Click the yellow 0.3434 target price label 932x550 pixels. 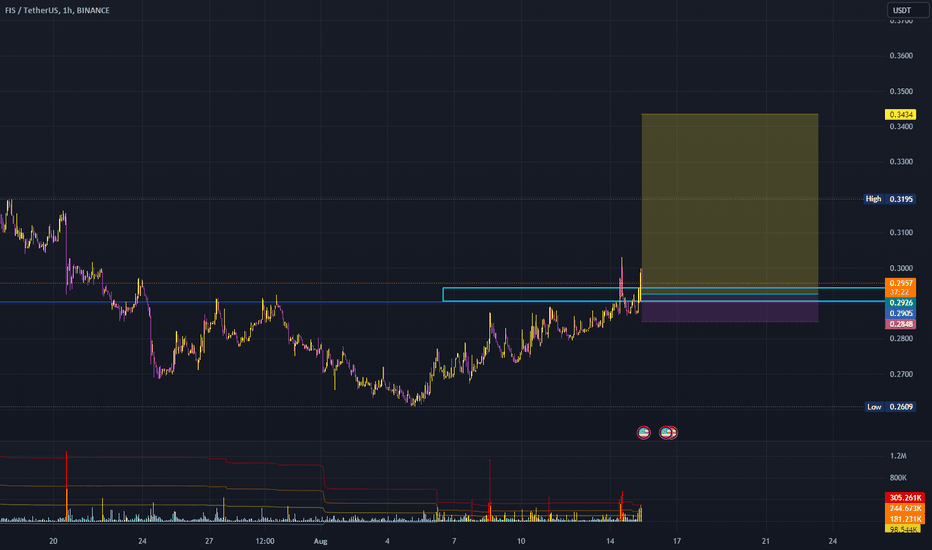(900, 114)
